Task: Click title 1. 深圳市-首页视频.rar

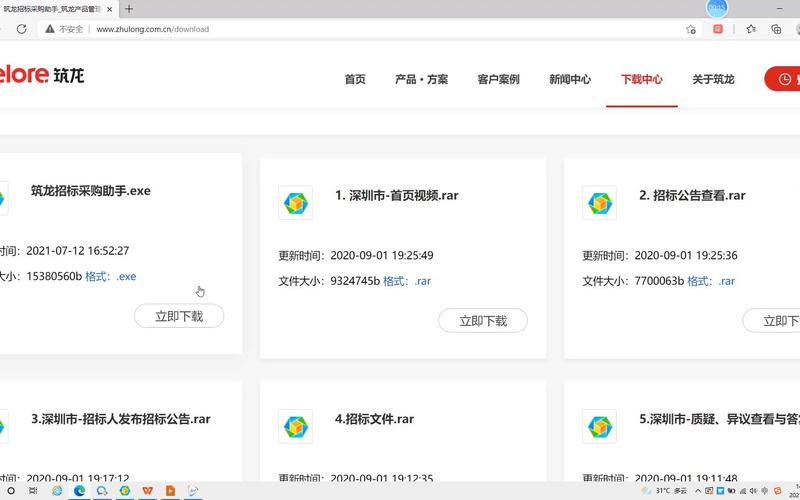Action: (396, 195)
